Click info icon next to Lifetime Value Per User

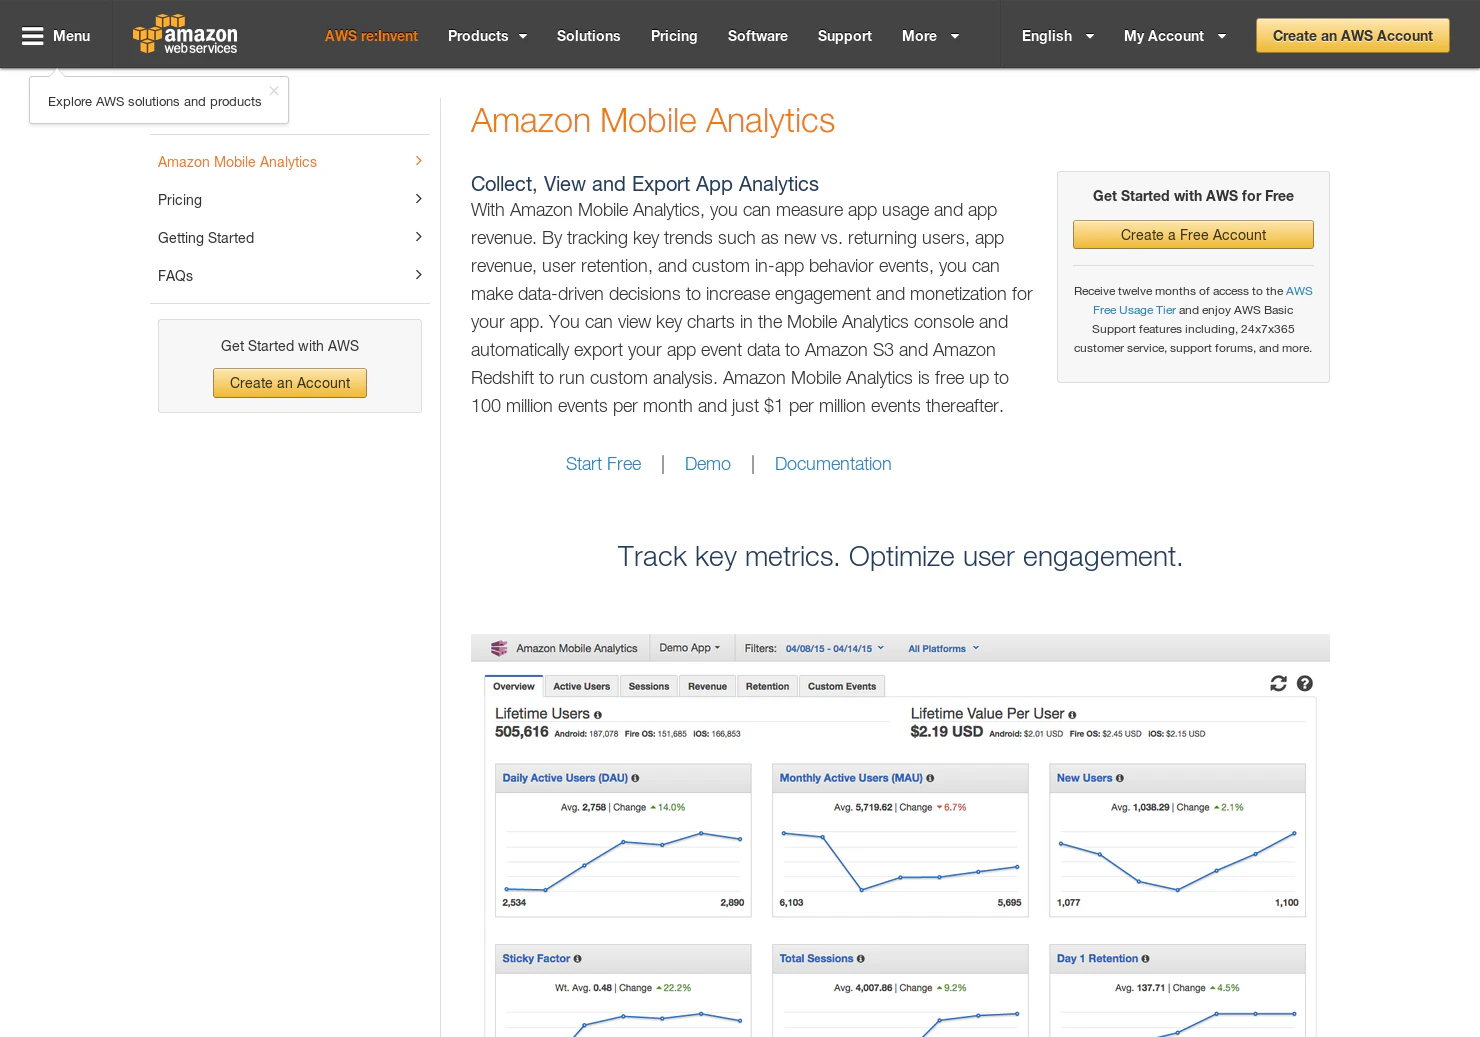[1072, 715]
